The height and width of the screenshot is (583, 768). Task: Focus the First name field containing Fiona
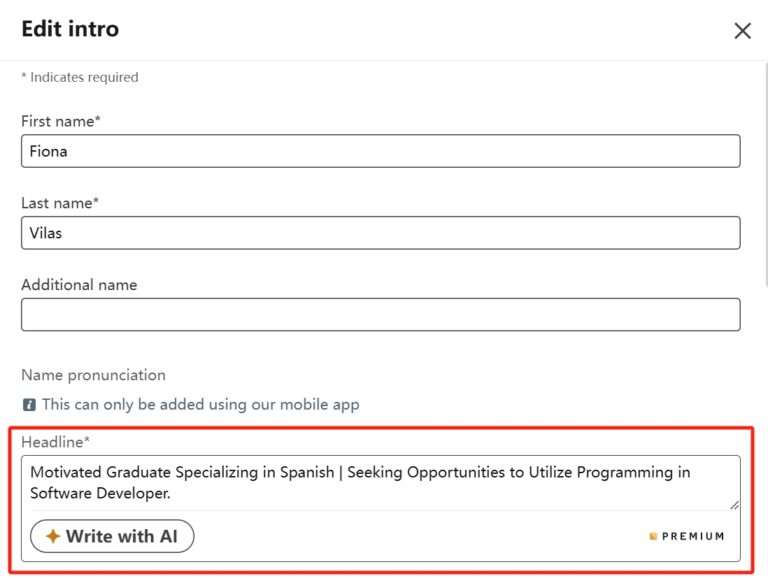coord(380,151)
